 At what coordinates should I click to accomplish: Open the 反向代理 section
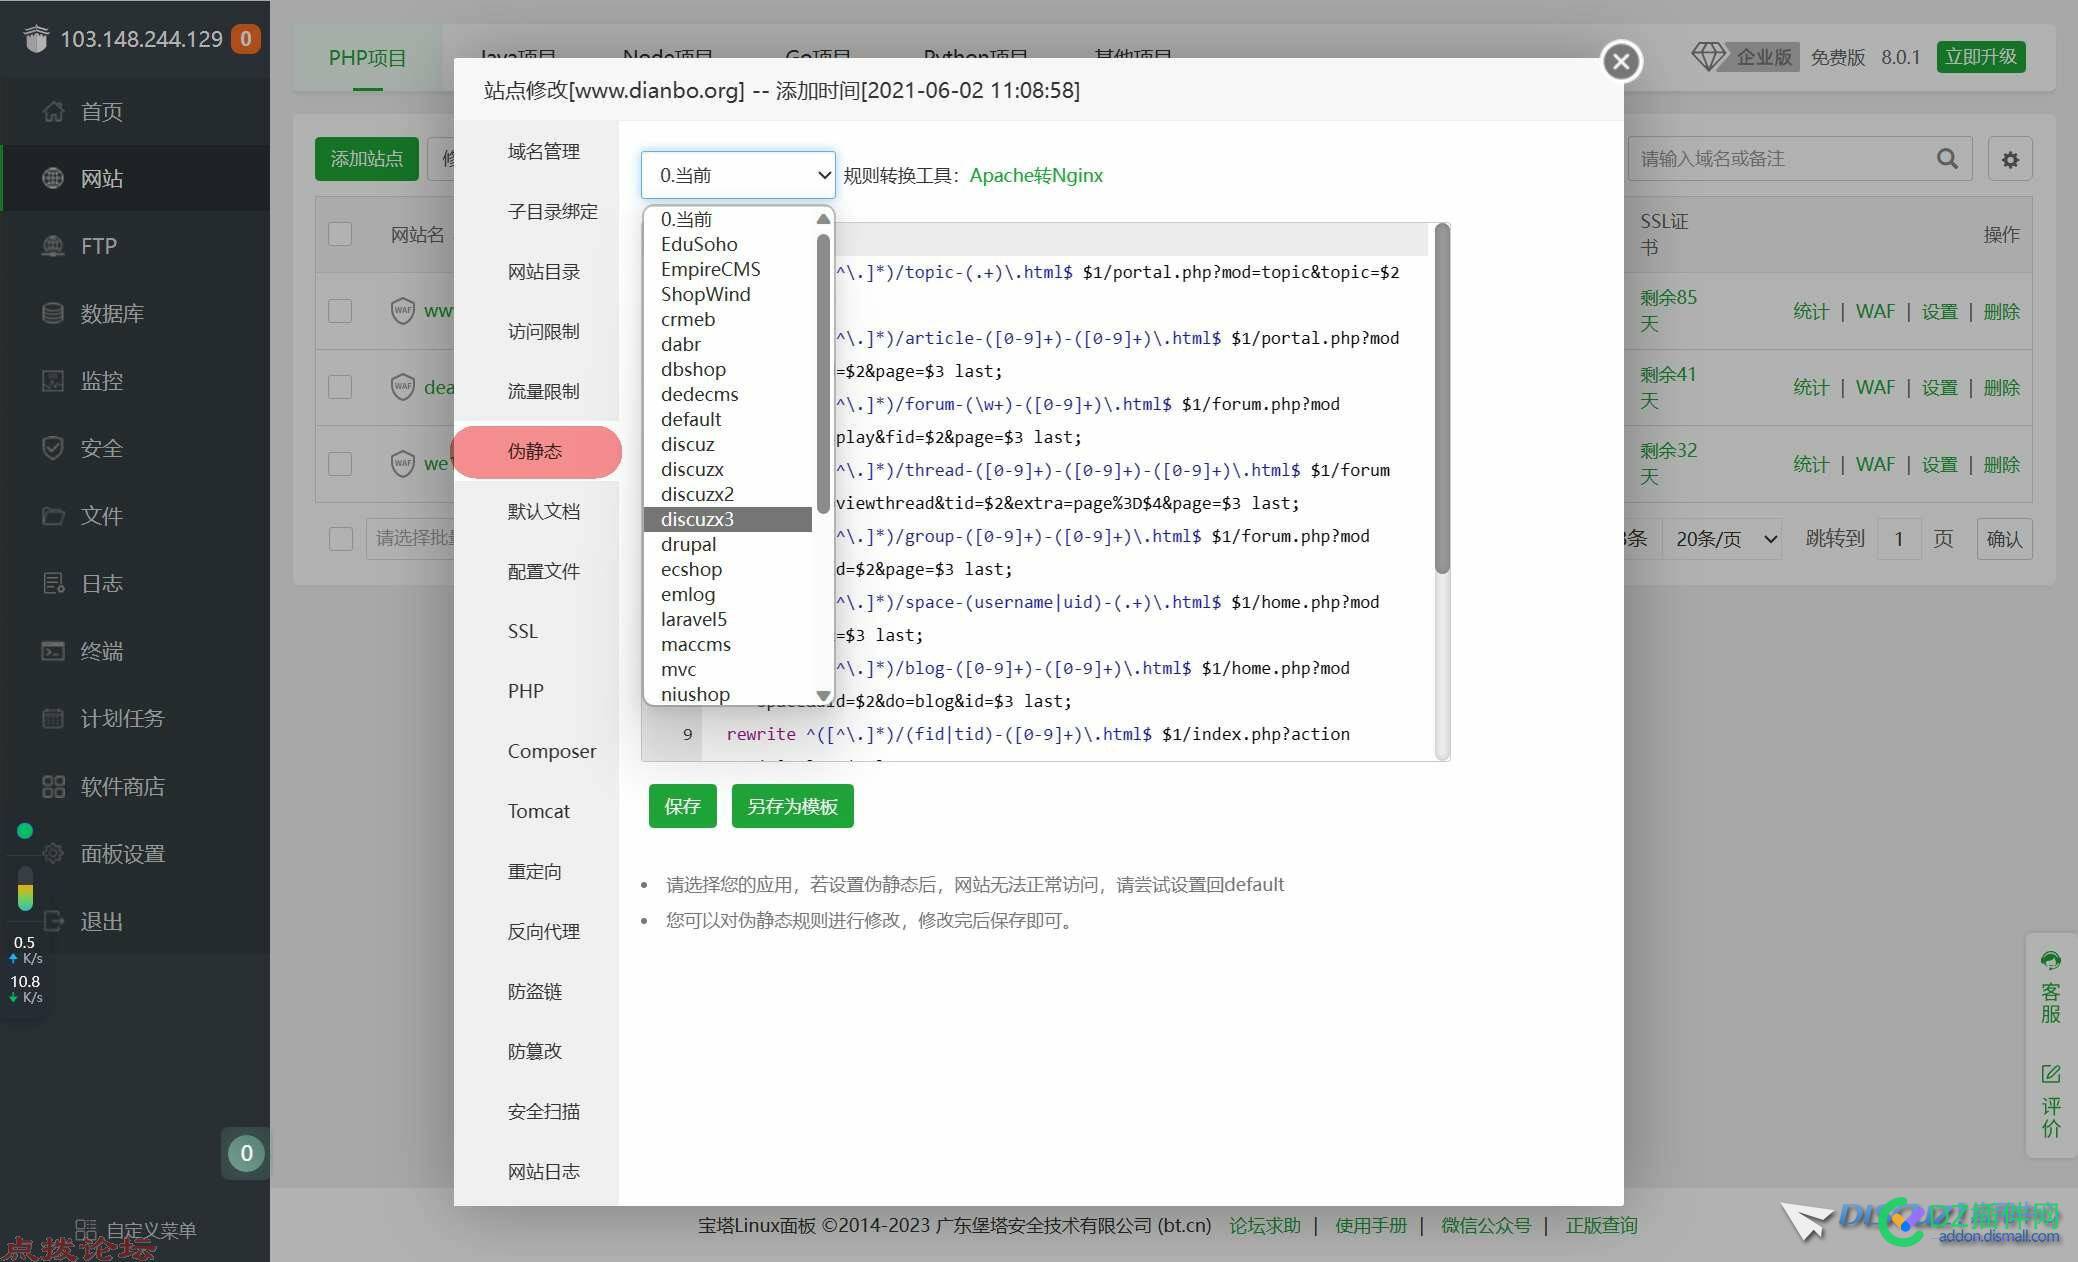click(543, 931)
